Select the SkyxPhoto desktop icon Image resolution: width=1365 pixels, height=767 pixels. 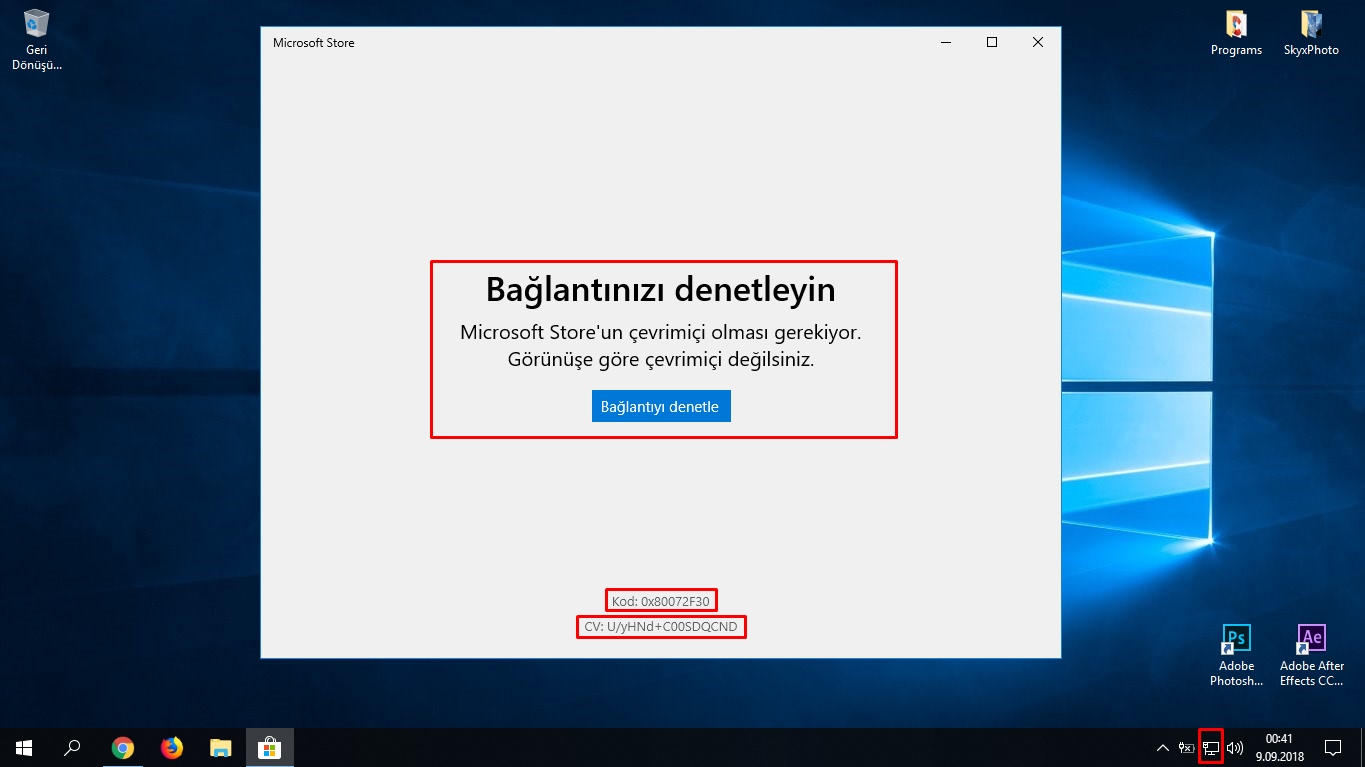pyautogui.click(x=1312, y=33)
